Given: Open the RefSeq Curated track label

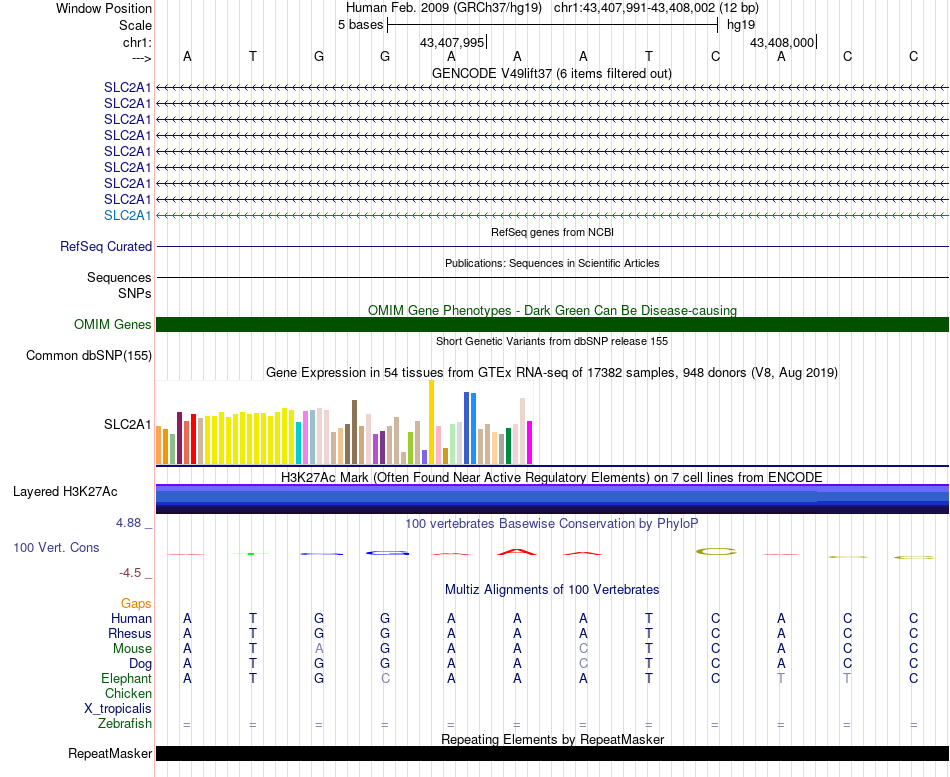Looking at the screenshot, I should pos(106,247).
